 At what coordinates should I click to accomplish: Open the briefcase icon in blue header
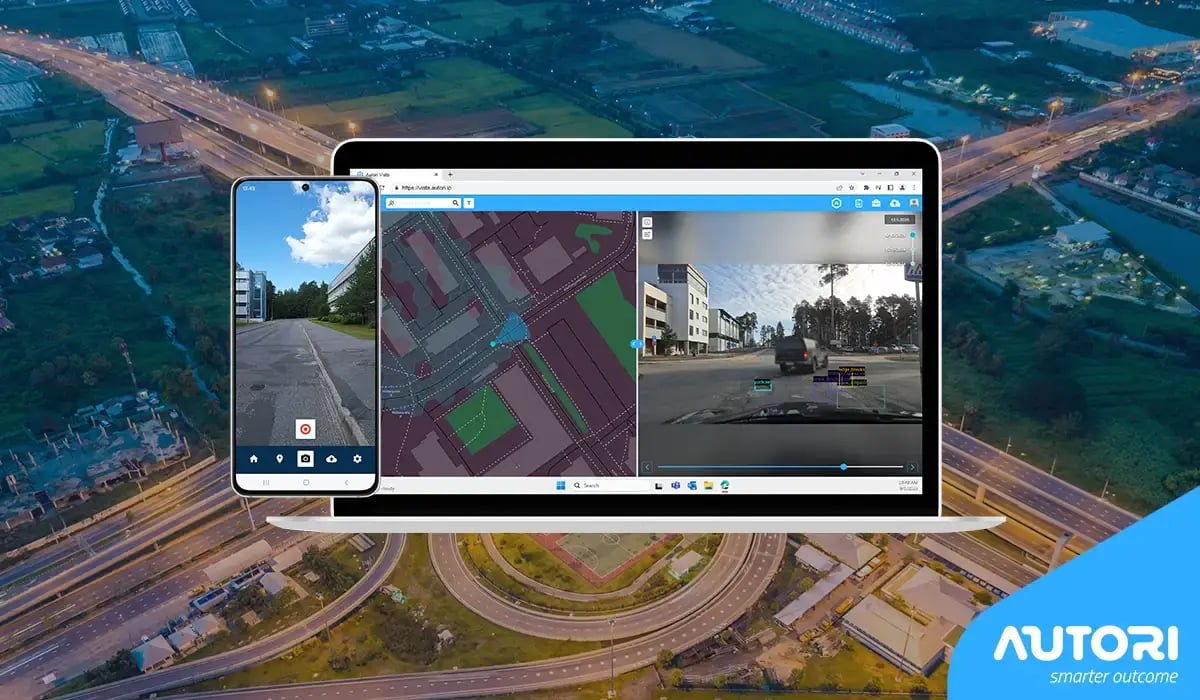point(877,203)
